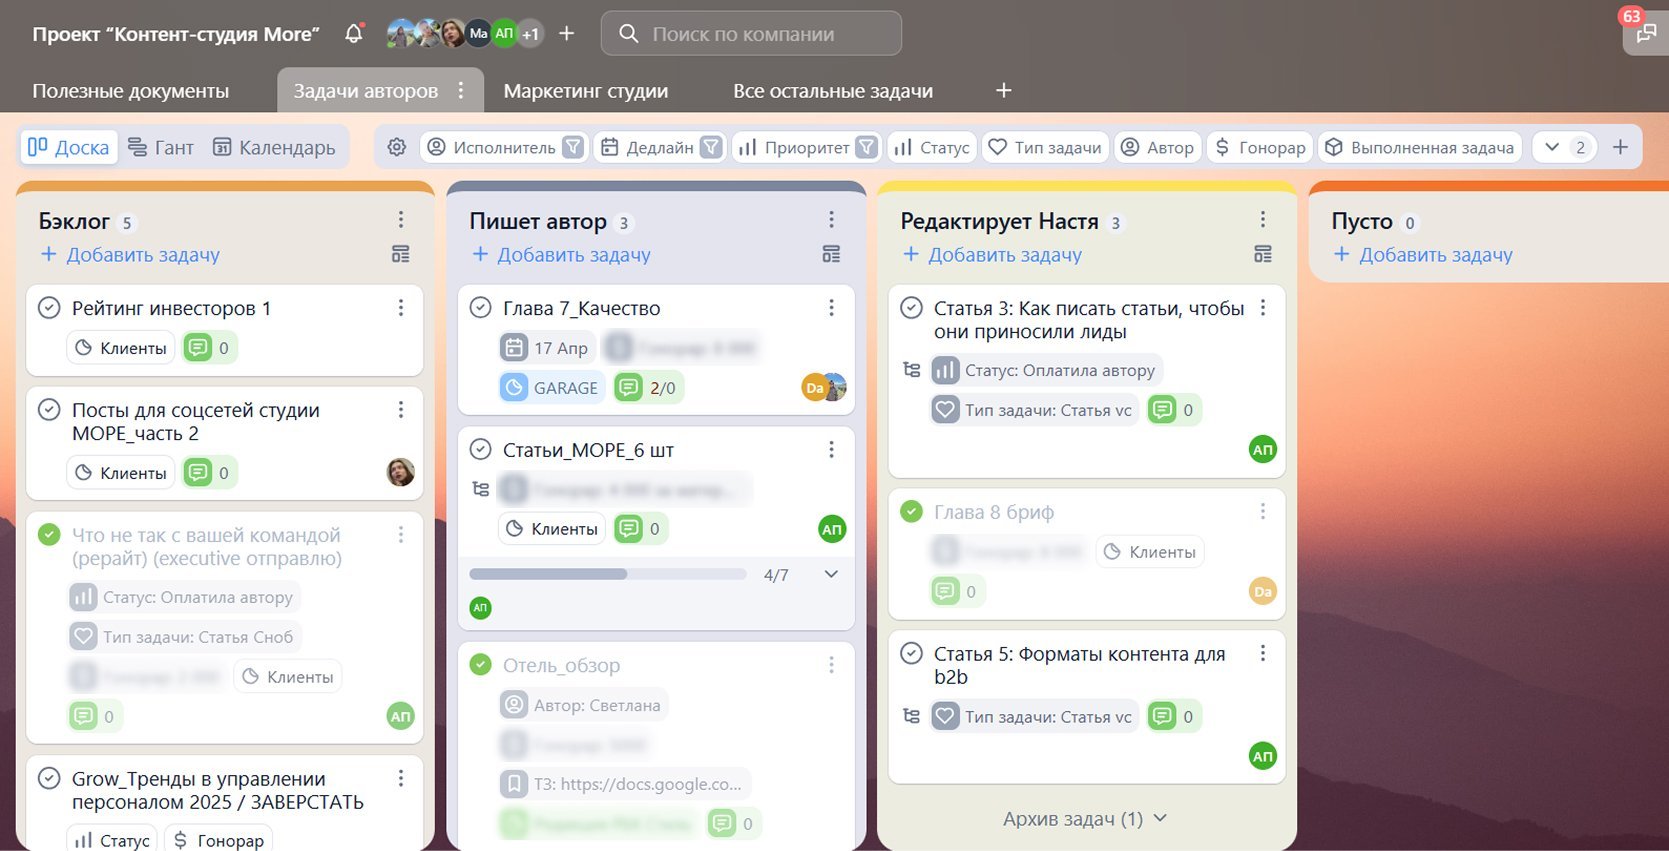Screen dimensions: 1669x851
Task: Open Бэклог column options menu
Action: tap(400, 220)
